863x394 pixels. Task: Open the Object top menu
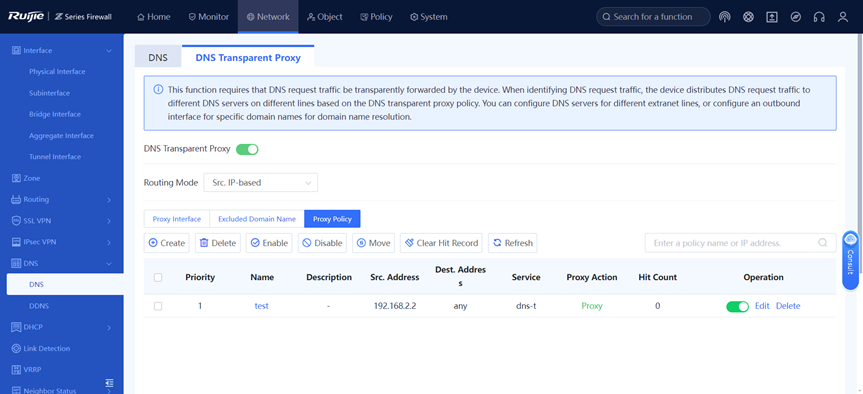pyautogui.click(x=325, y=17)
